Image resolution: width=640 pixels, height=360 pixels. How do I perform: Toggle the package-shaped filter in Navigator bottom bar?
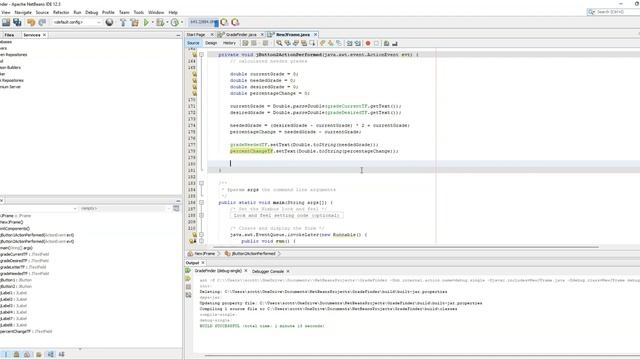click(x=39, y=354)
